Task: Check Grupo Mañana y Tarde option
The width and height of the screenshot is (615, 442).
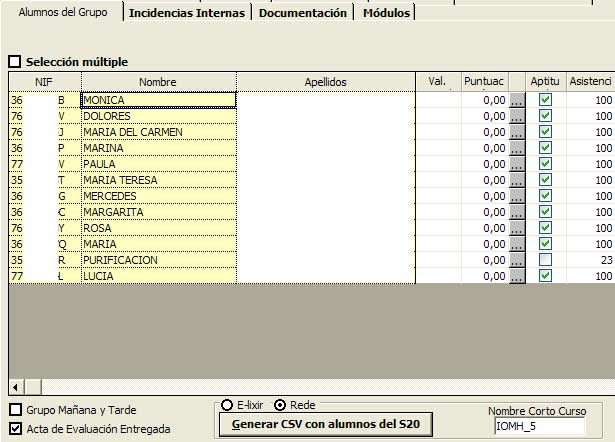Action: click(15, 410)
